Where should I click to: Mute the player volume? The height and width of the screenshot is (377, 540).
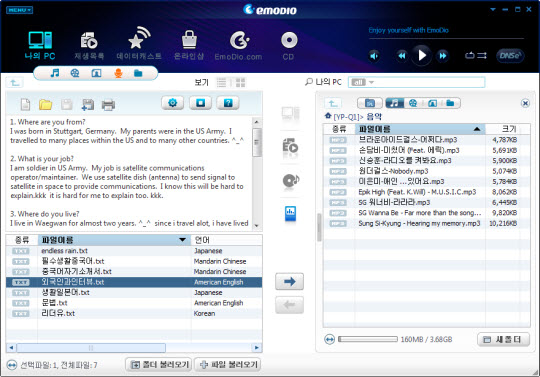tap(374, 56)
